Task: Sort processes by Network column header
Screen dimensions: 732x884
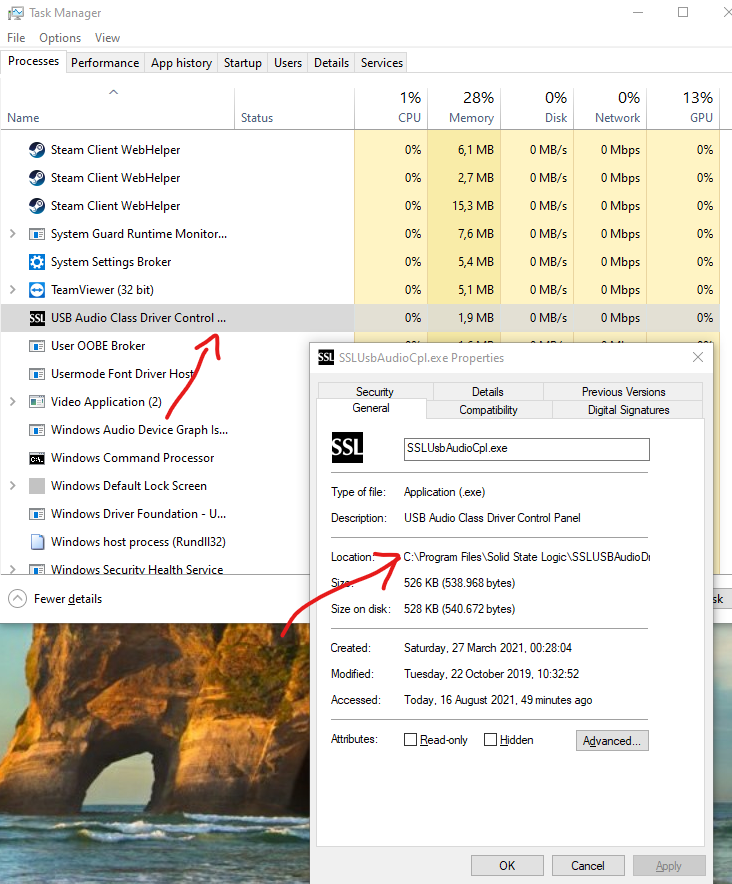Action: (610, 107)
